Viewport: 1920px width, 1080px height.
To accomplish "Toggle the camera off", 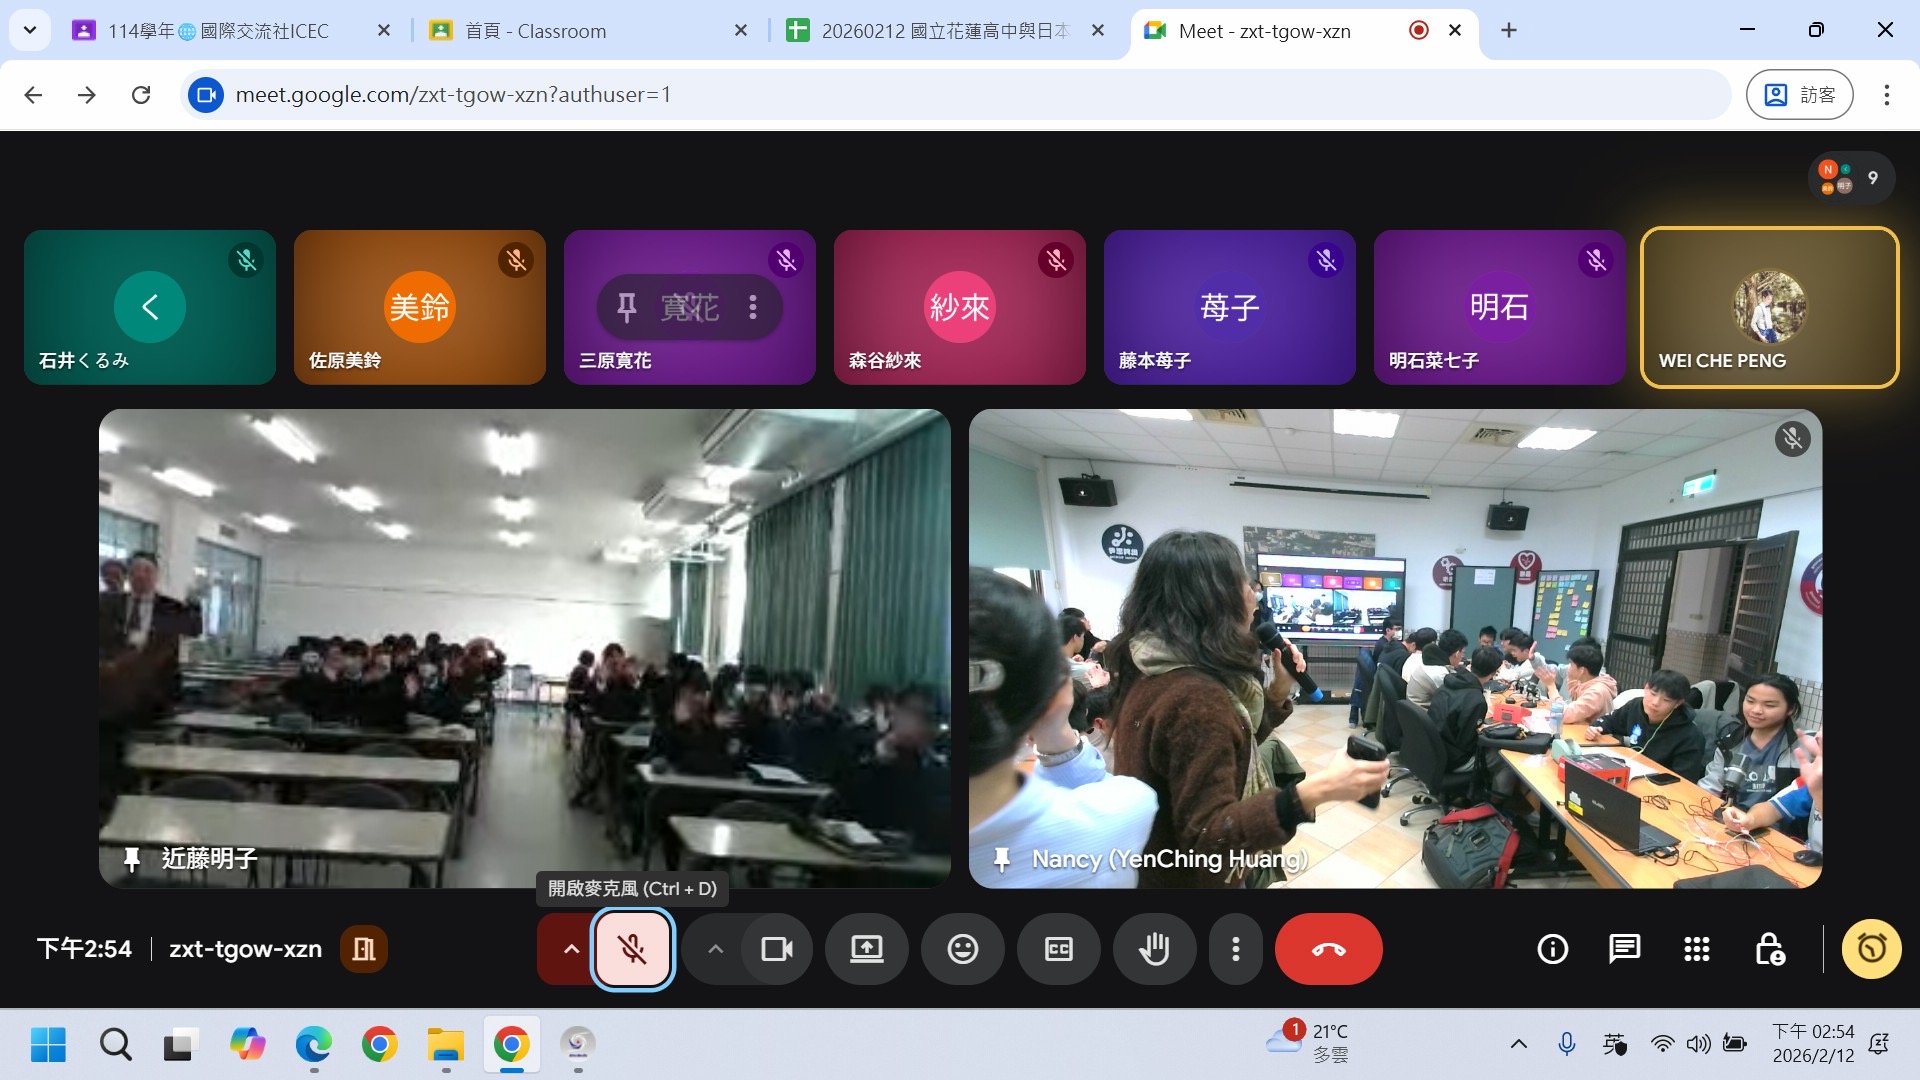I will point(777,949).
